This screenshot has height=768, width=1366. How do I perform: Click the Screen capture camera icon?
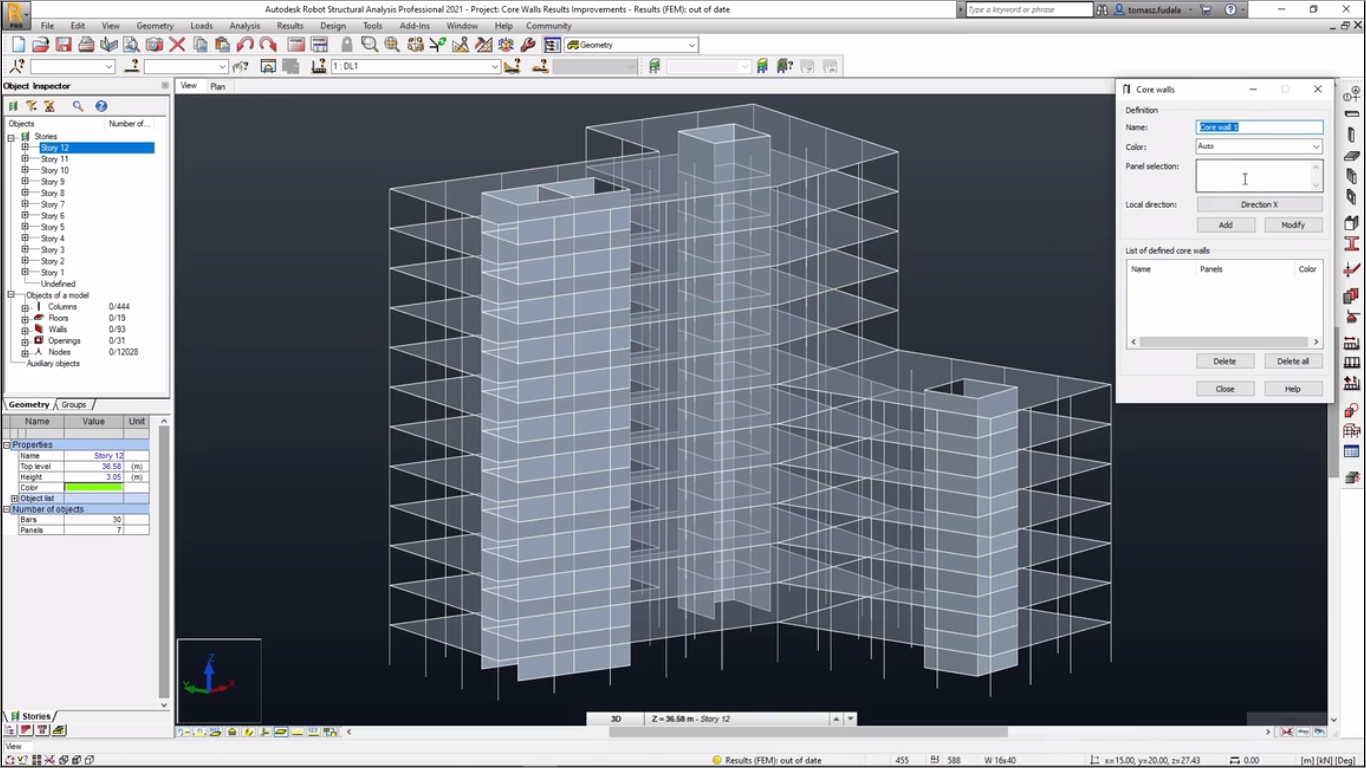(x=154, y=45)
